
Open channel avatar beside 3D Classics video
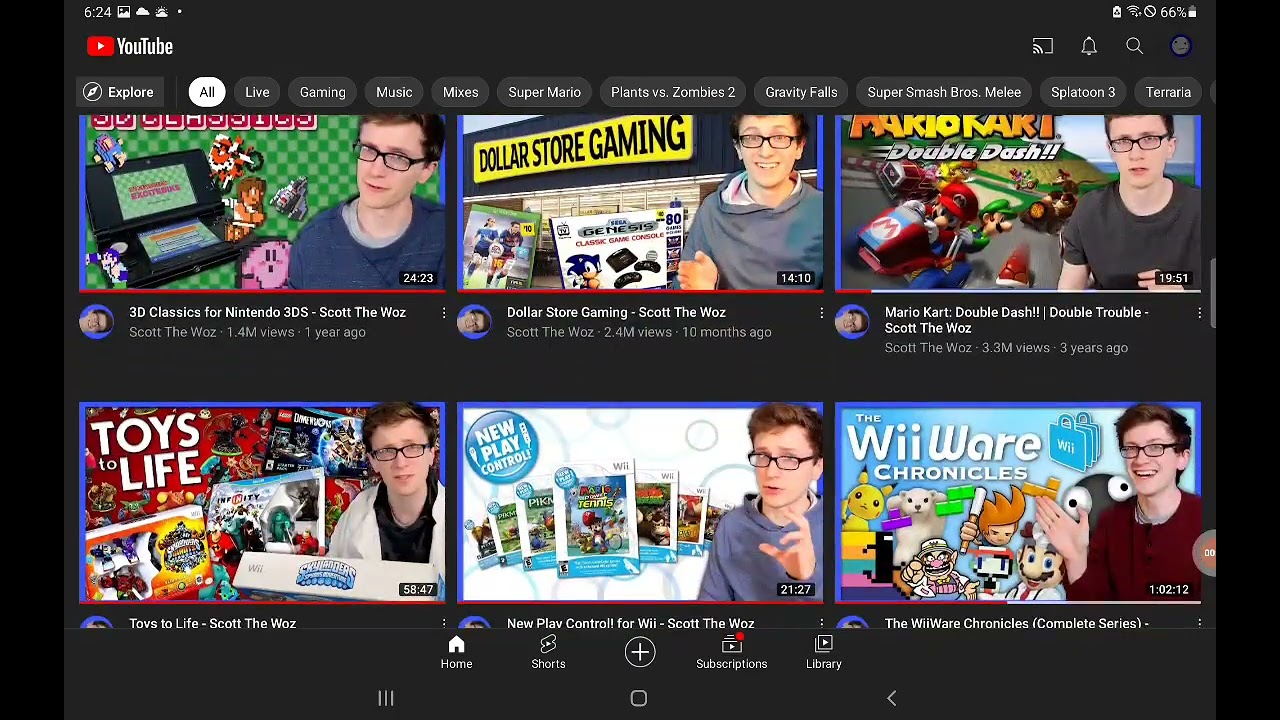tap(97, 321)
